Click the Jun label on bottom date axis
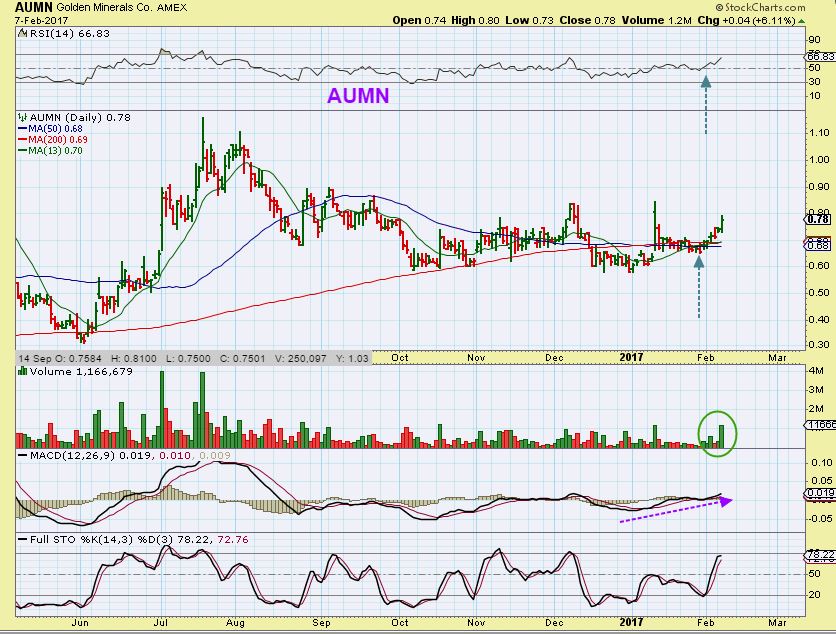The width and height of the screenshot is (836, 634). [79, 622]
